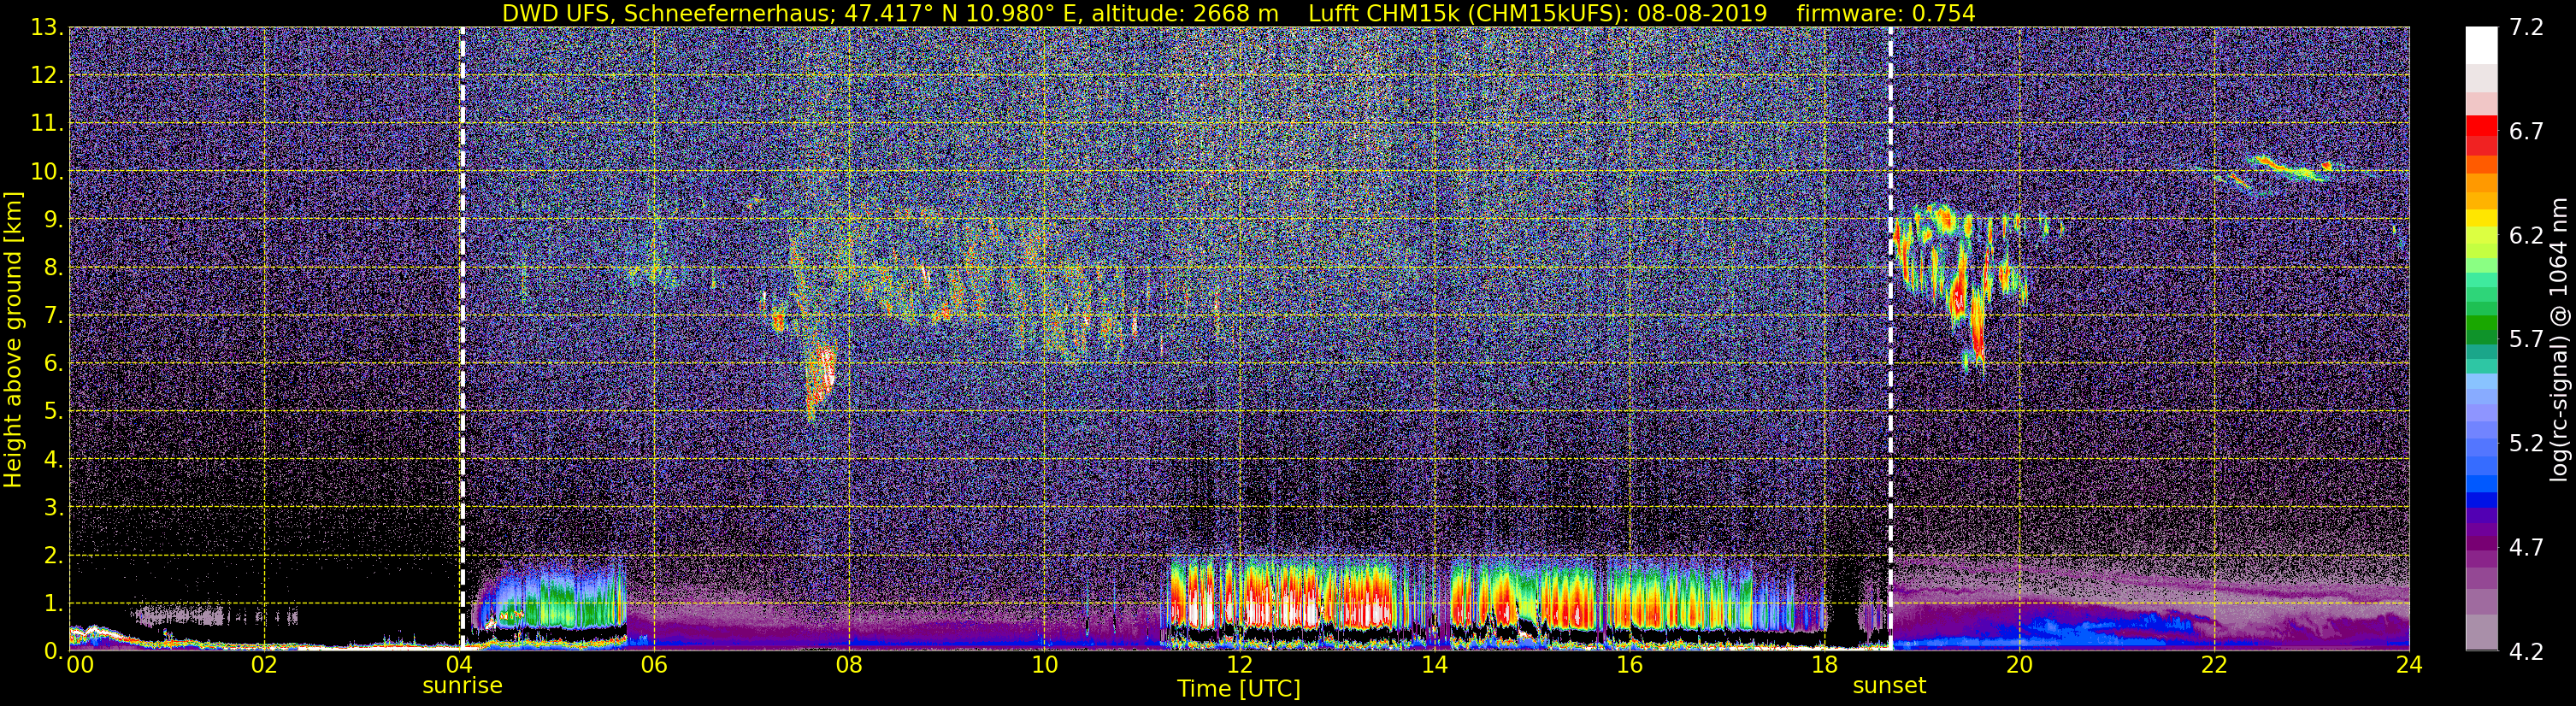
Task: Click the '02' time tick label
Action: coord(264,665)
